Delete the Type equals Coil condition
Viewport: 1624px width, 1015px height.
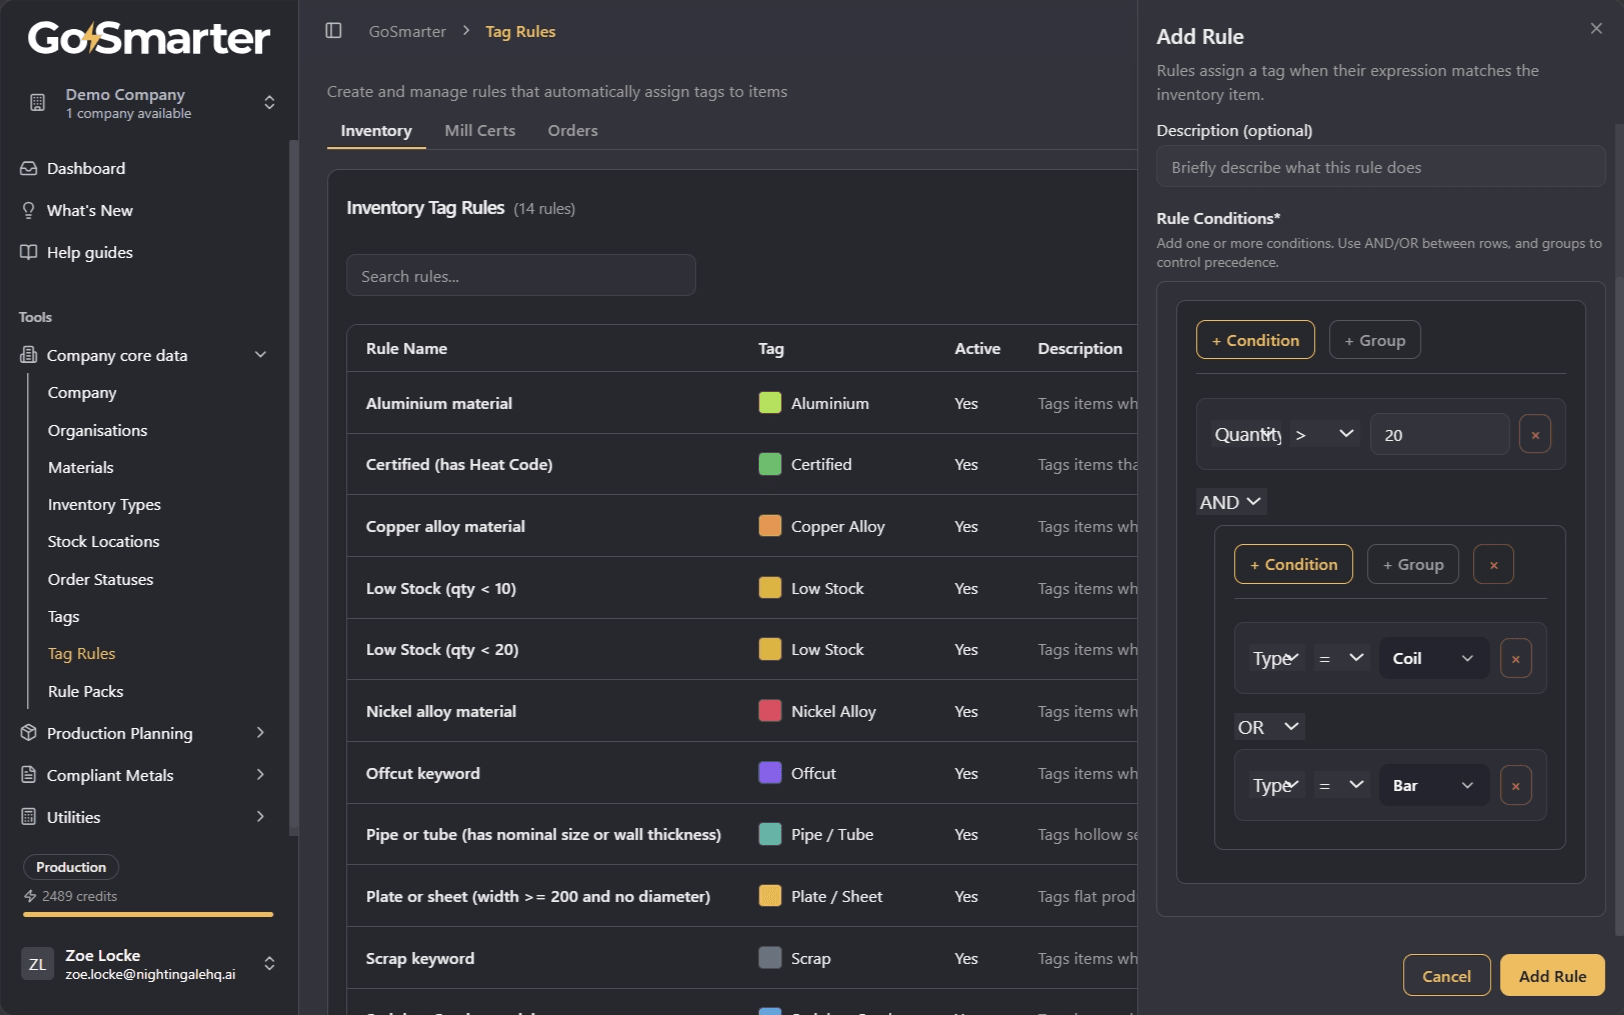point(1515,659)
